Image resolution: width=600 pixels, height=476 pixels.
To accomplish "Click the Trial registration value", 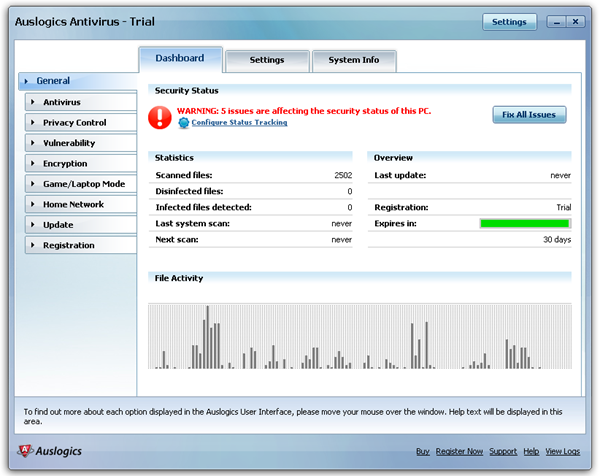I will click(564, 207).
